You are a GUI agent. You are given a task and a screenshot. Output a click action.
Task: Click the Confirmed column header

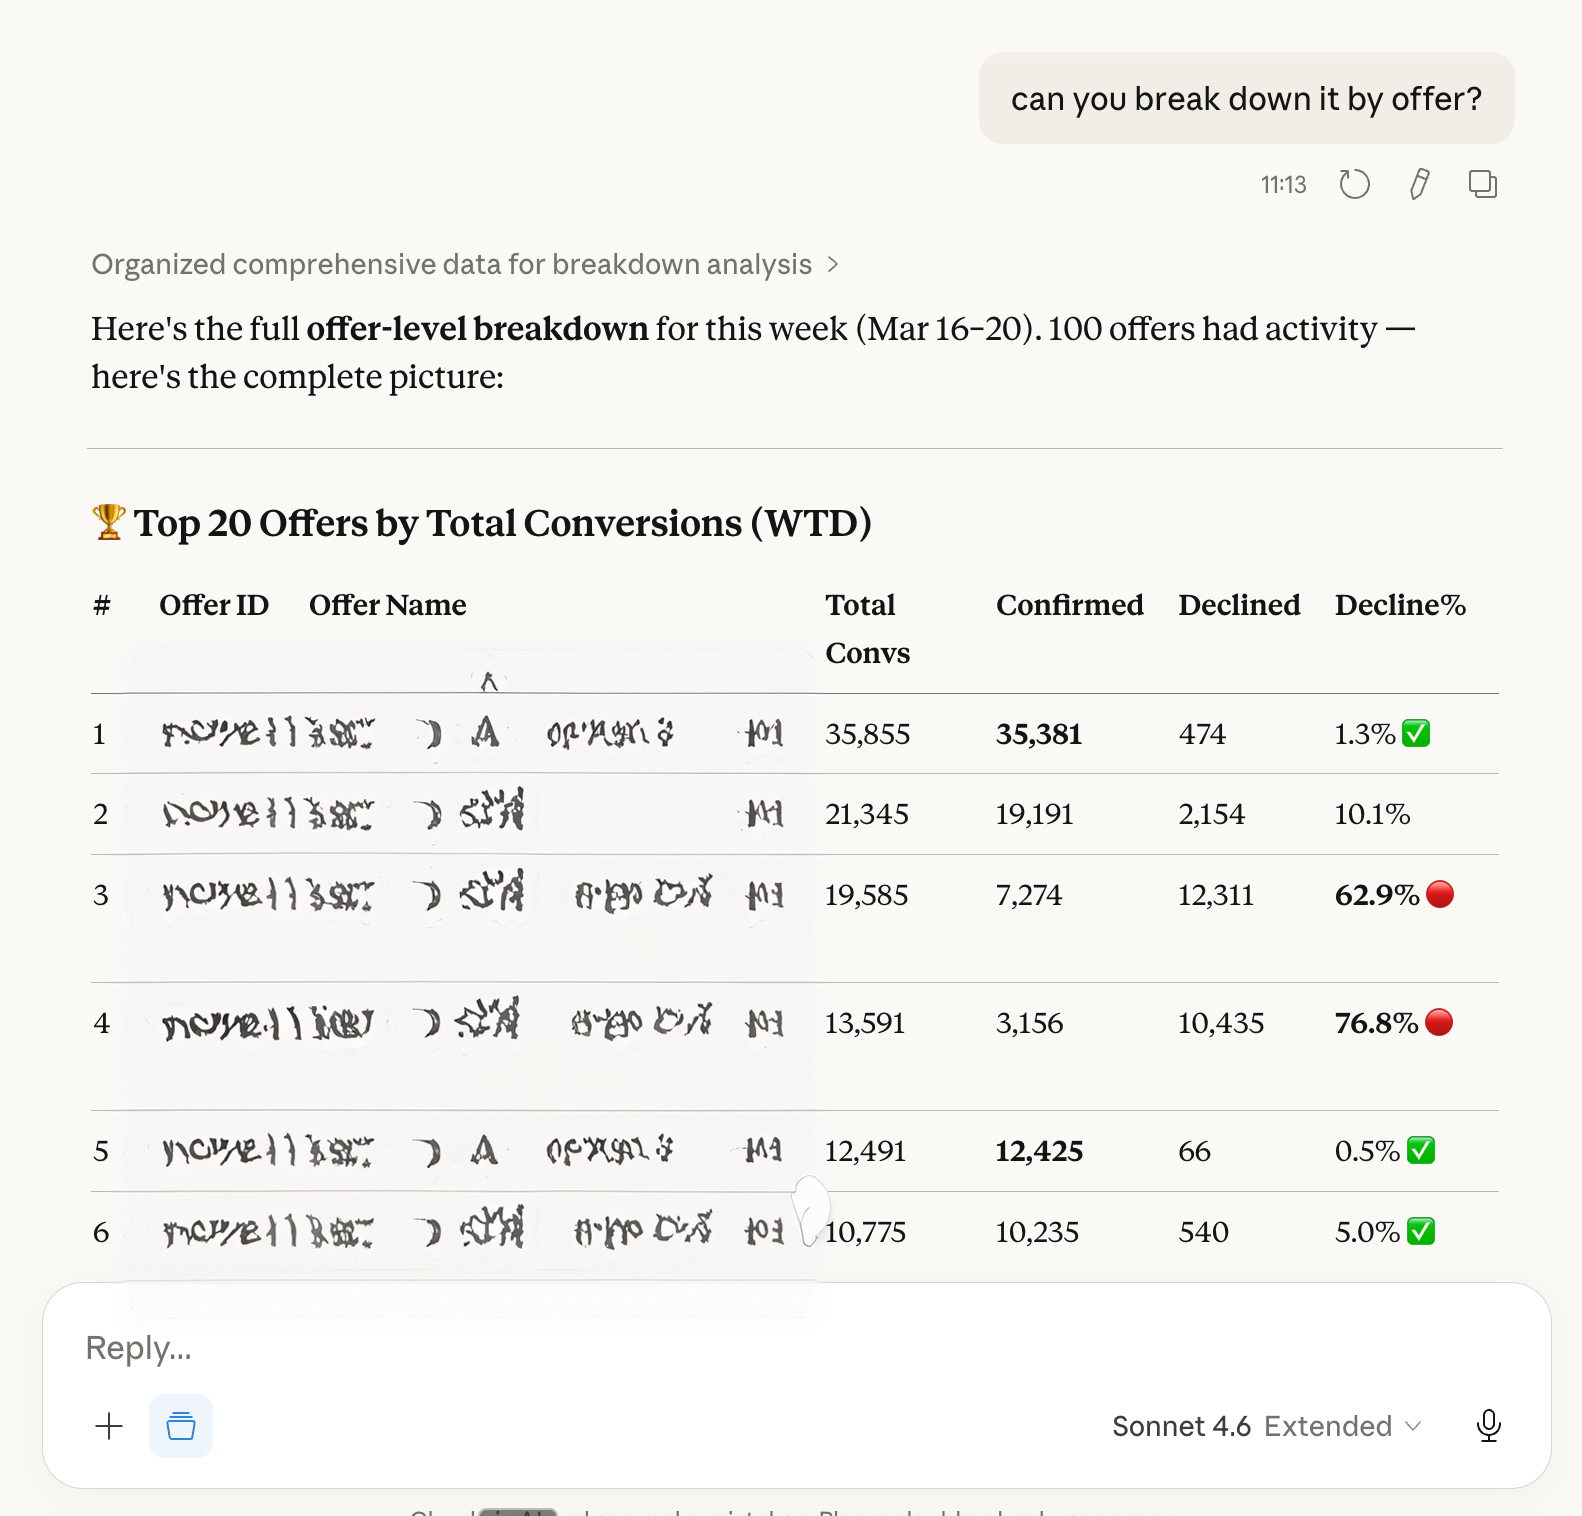[1069, 605]
